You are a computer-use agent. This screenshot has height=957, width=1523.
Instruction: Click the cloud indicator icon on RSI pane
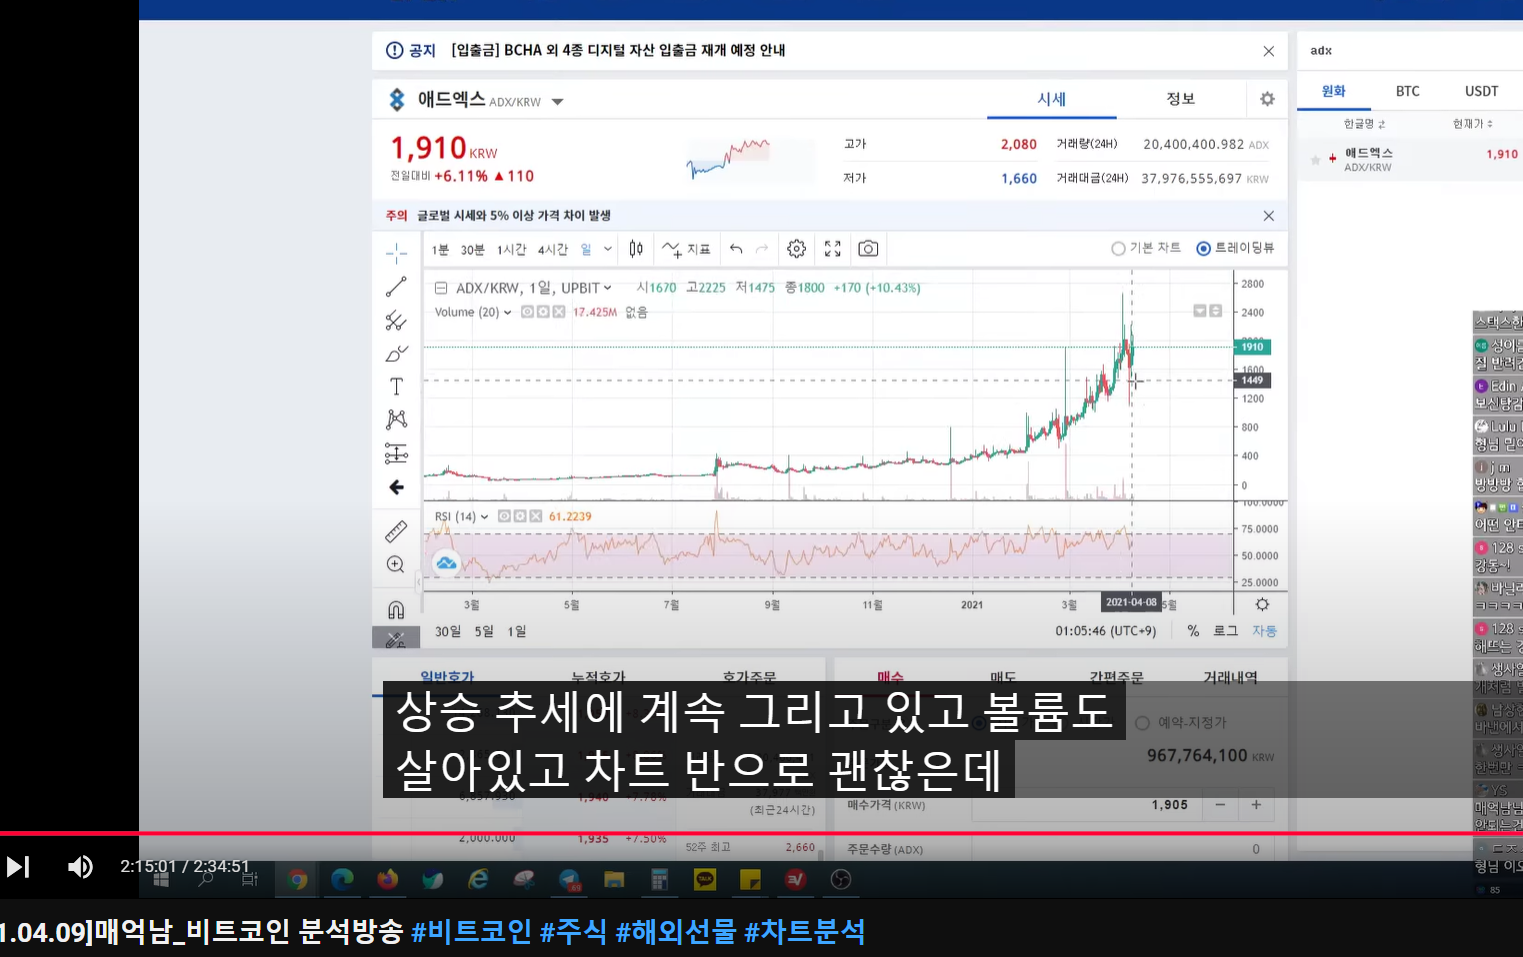tap(446, 563)
